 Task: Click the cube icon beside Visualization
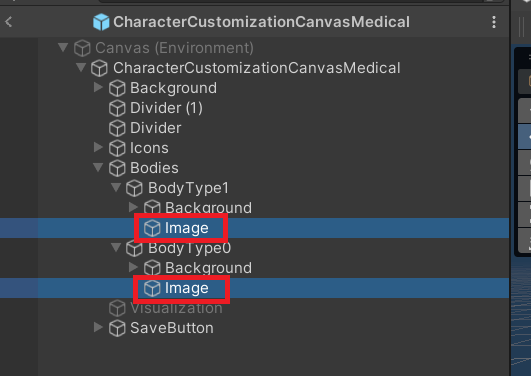coord(117,308)
